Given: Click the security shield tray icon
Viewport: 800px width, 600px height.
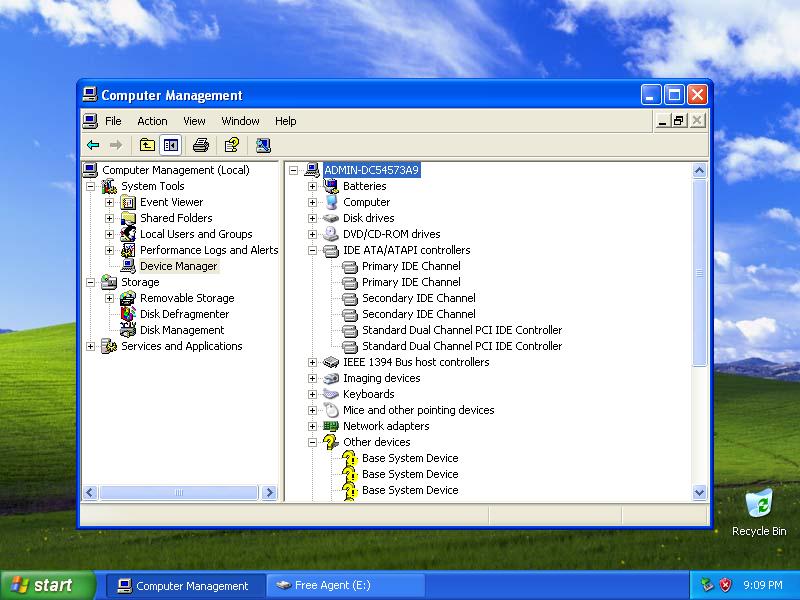Looking at the screenshot, I should [726, 585].
